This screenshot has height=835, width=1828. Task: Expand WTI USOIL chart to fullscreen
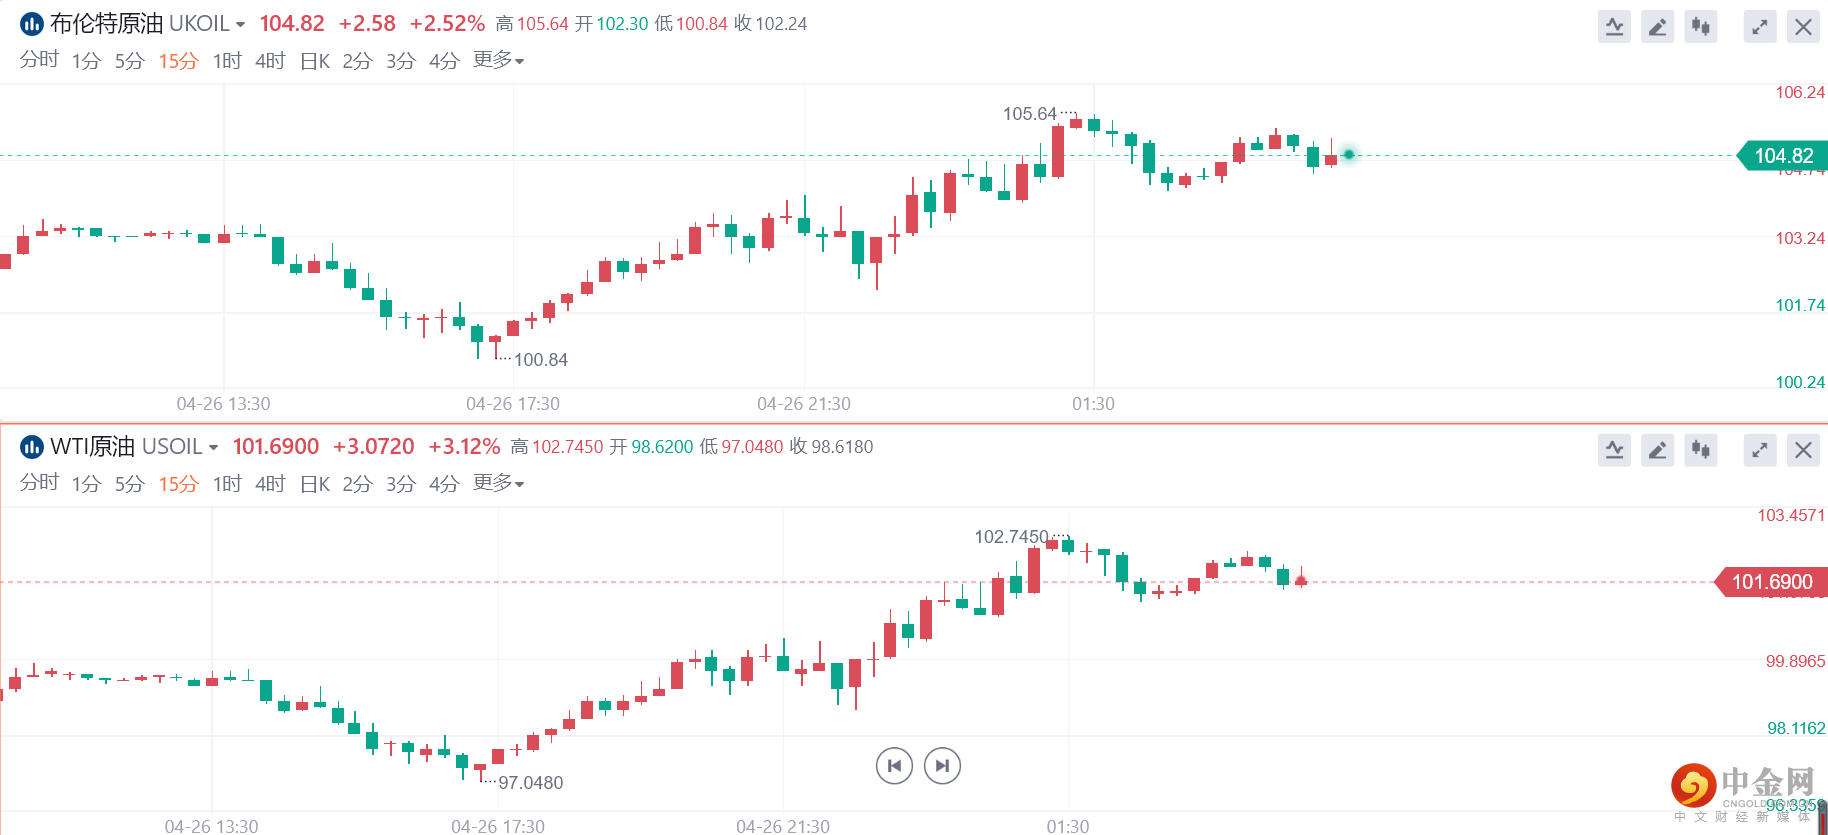pyautogui.click(x=1760, y=450)
